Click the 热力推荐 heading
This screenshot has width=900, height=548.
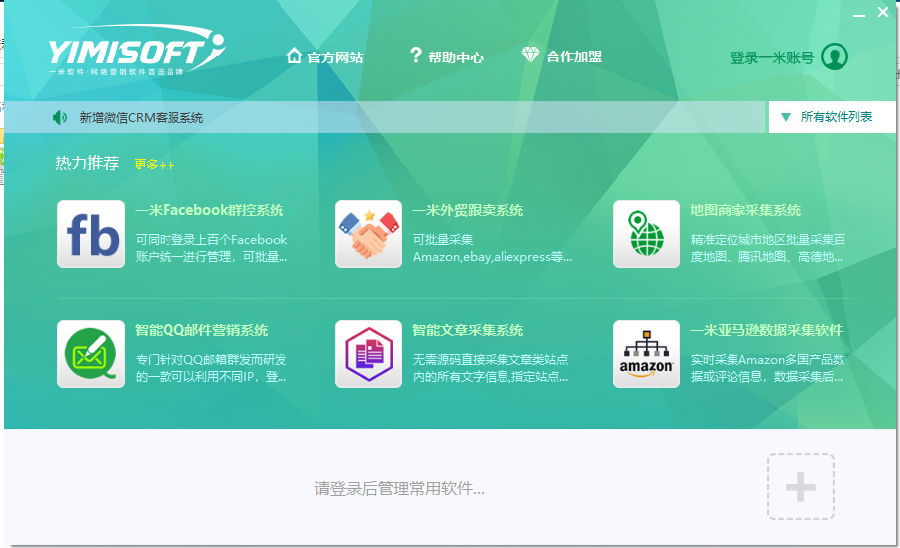click(87, 163)
